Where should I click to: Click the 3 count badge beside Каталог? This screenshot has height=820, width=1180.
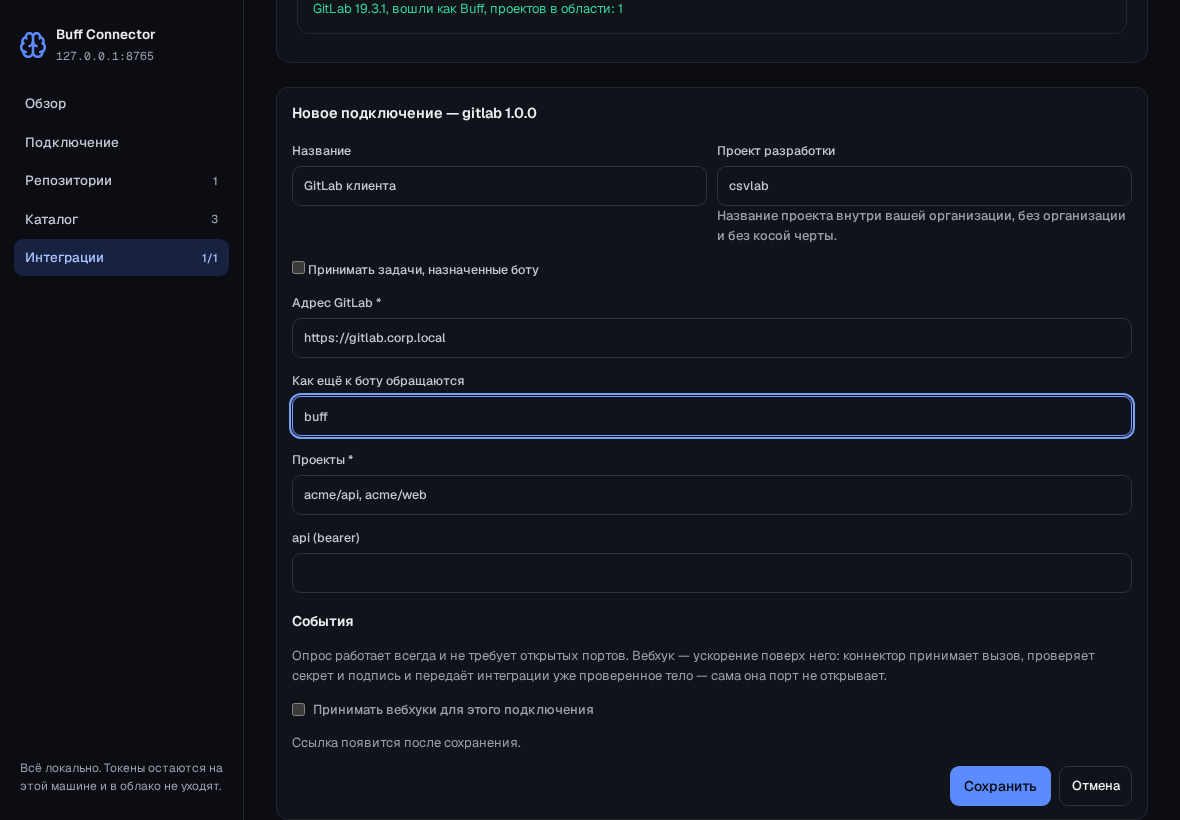(x=214, y=220)
